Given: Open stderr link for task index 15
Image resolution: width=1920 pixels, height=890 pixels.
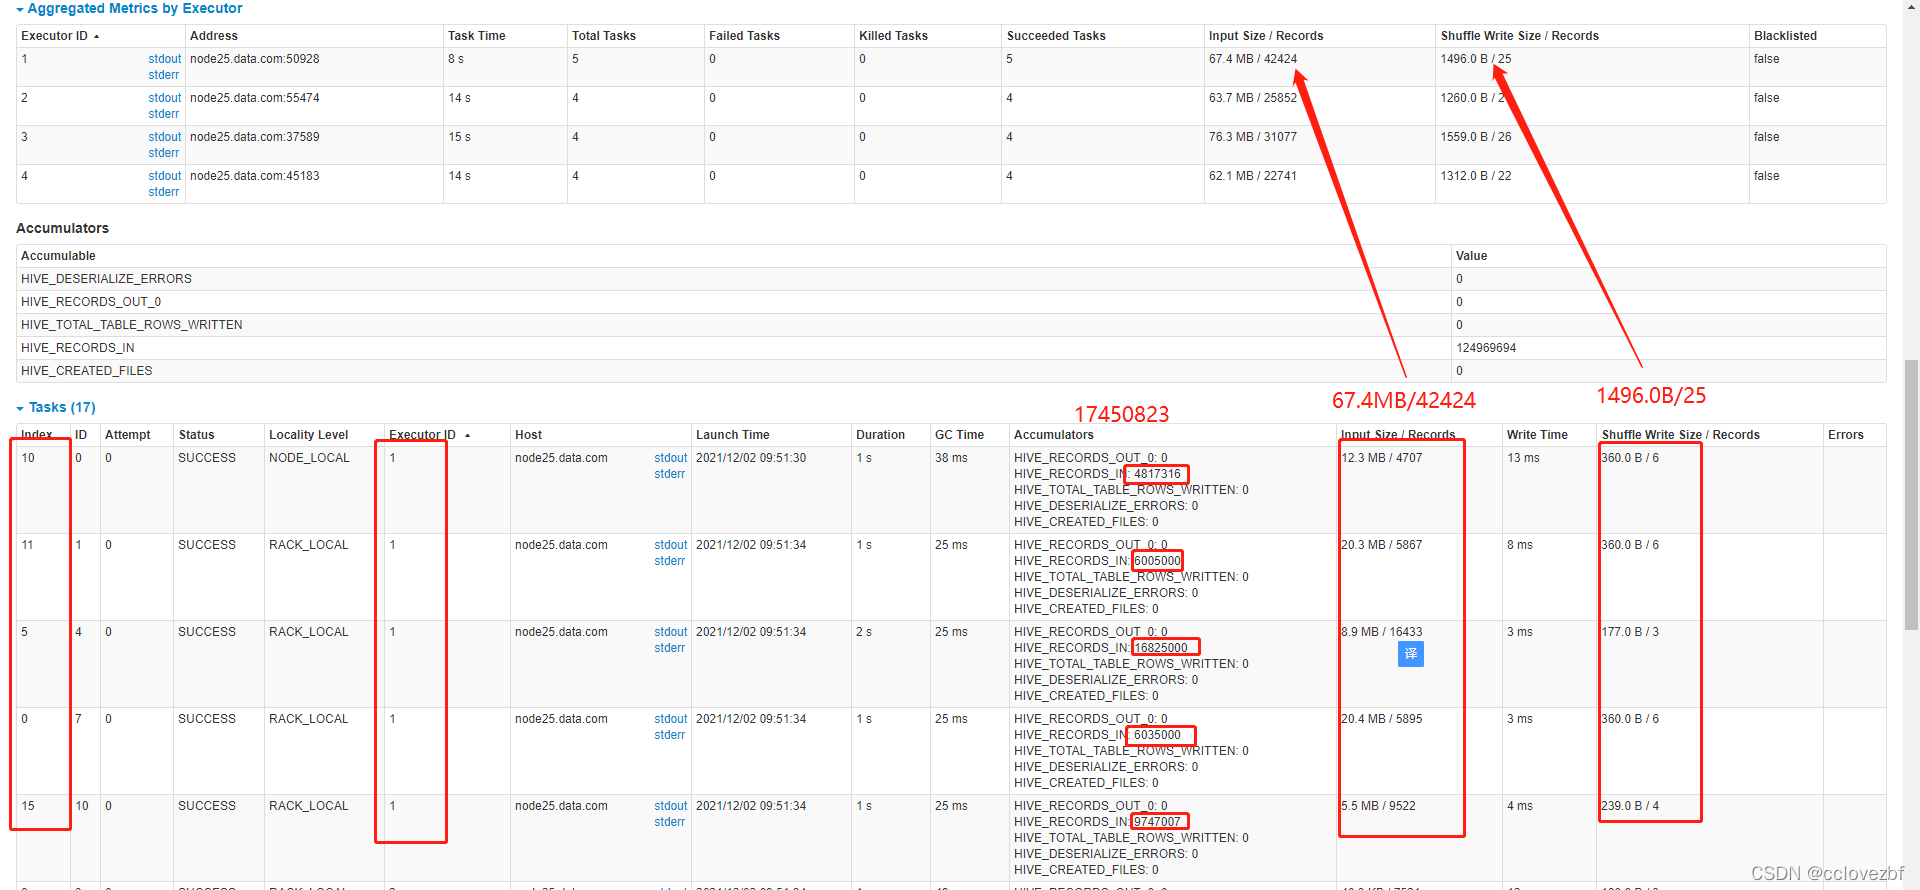Looking at the screenshot, I should click(670, 822).
